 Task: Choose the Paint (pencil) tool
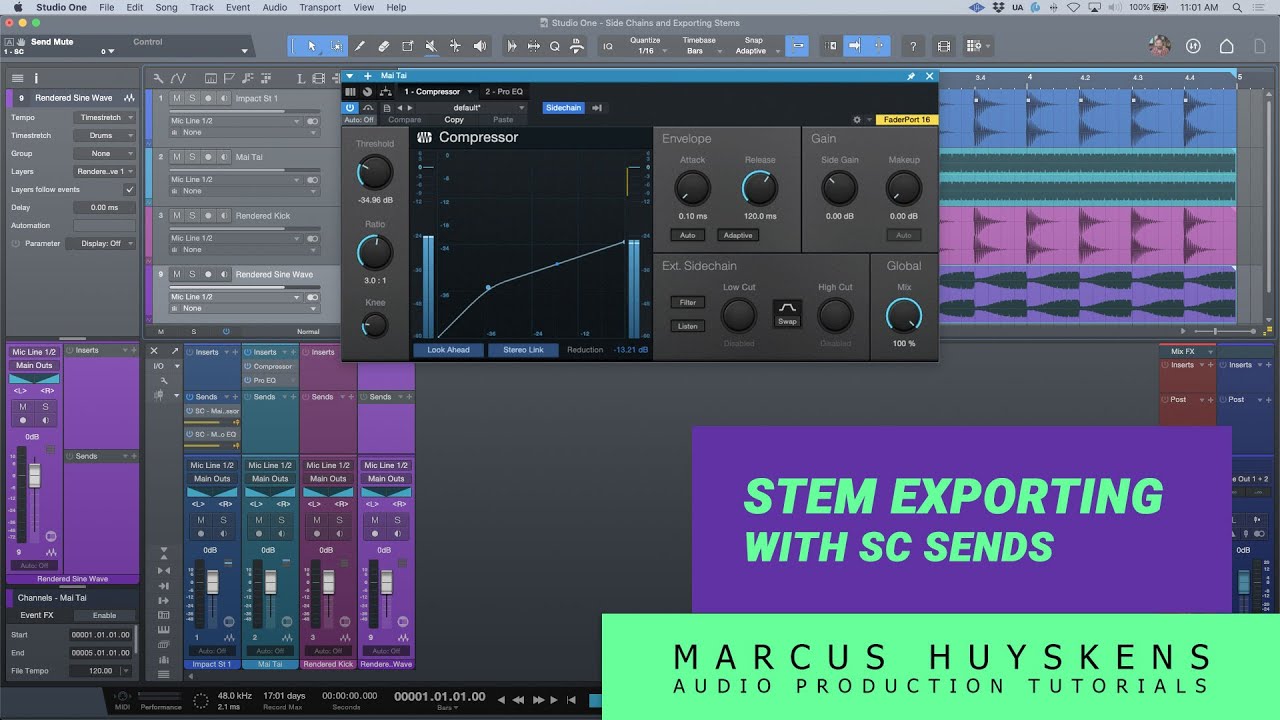[360, 46]
